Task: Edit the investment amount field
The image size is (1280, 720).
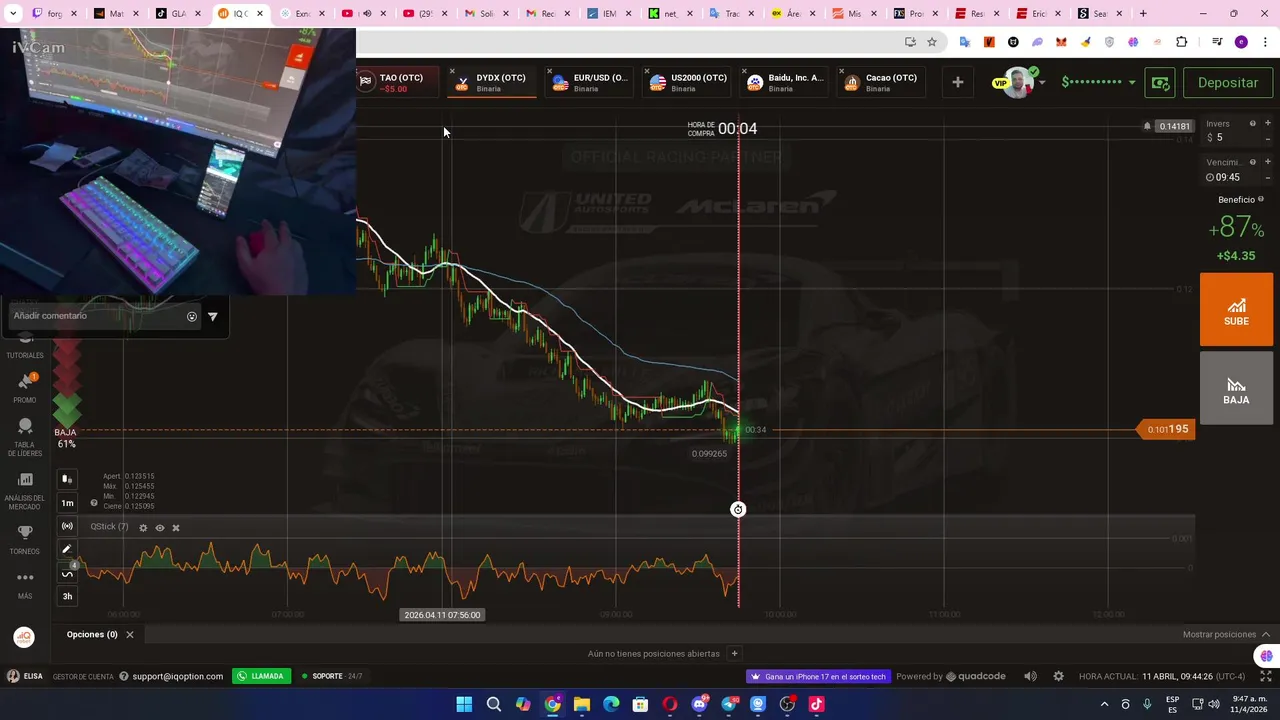Action: coord(1230,138)
